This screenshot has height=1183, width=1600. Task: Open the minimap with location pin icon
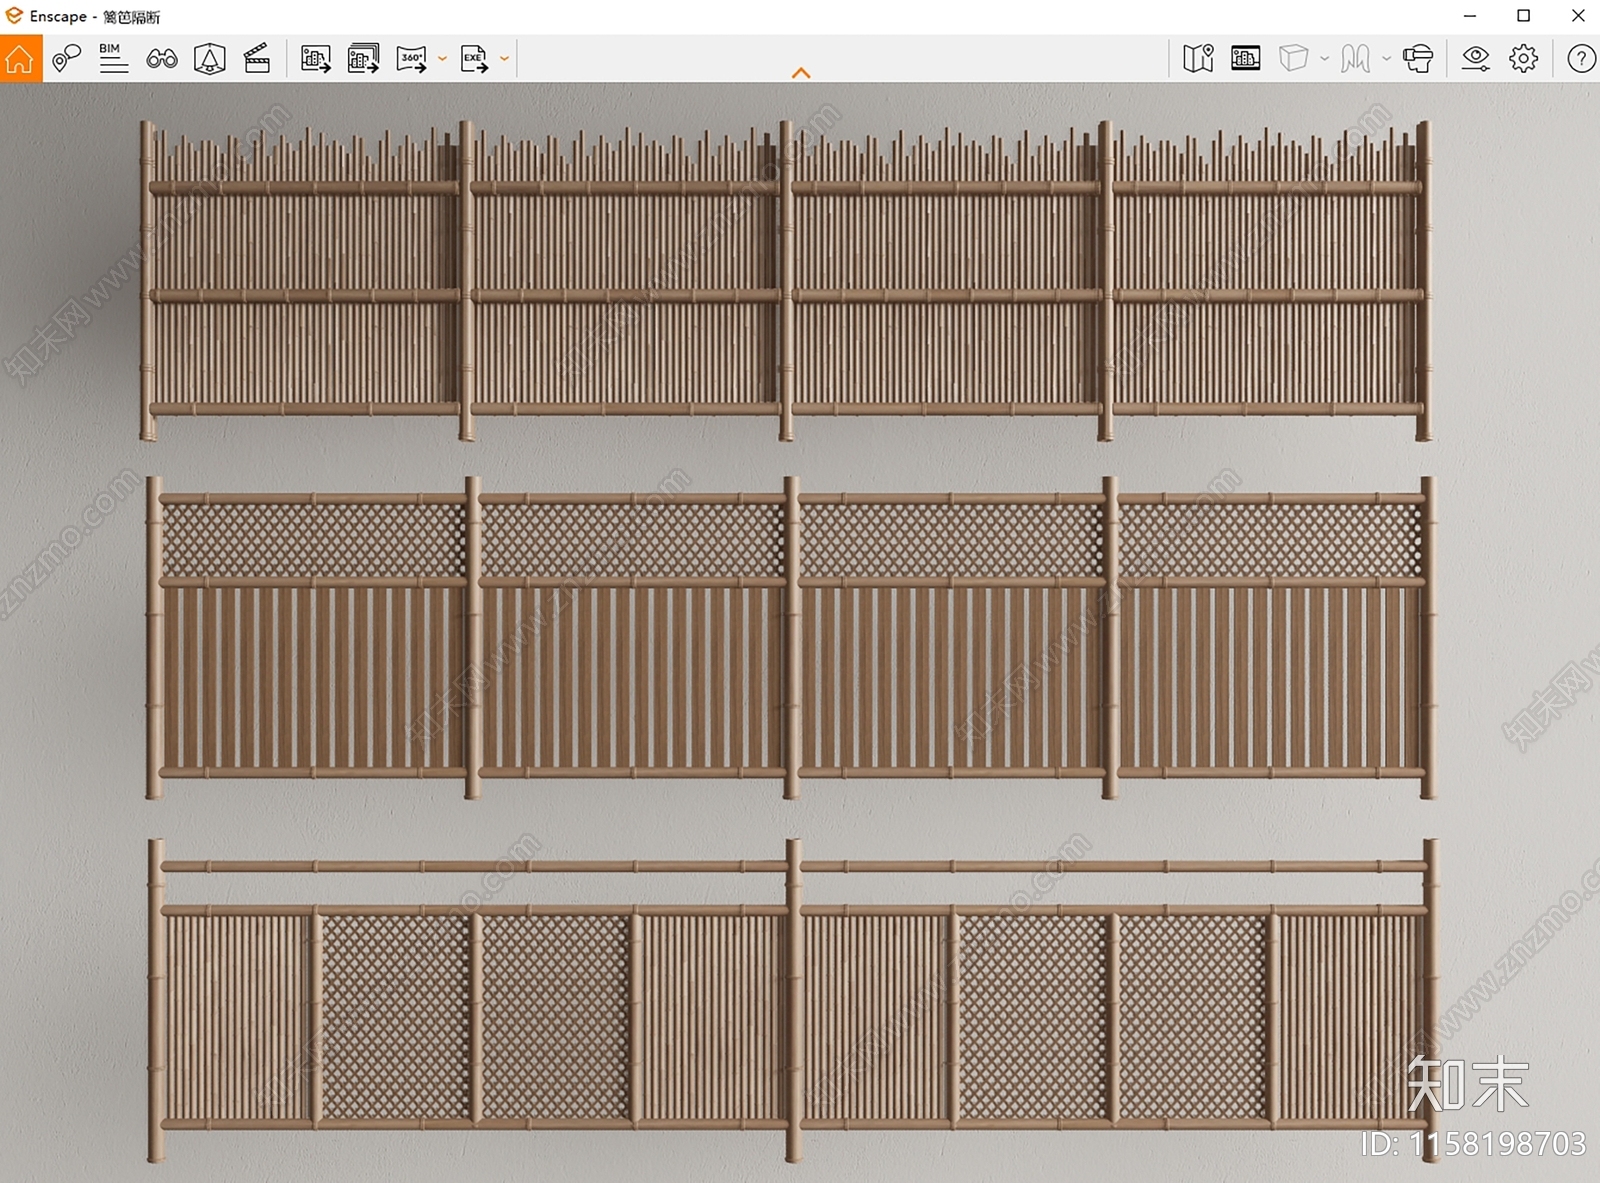click(x=1198, y=59)
